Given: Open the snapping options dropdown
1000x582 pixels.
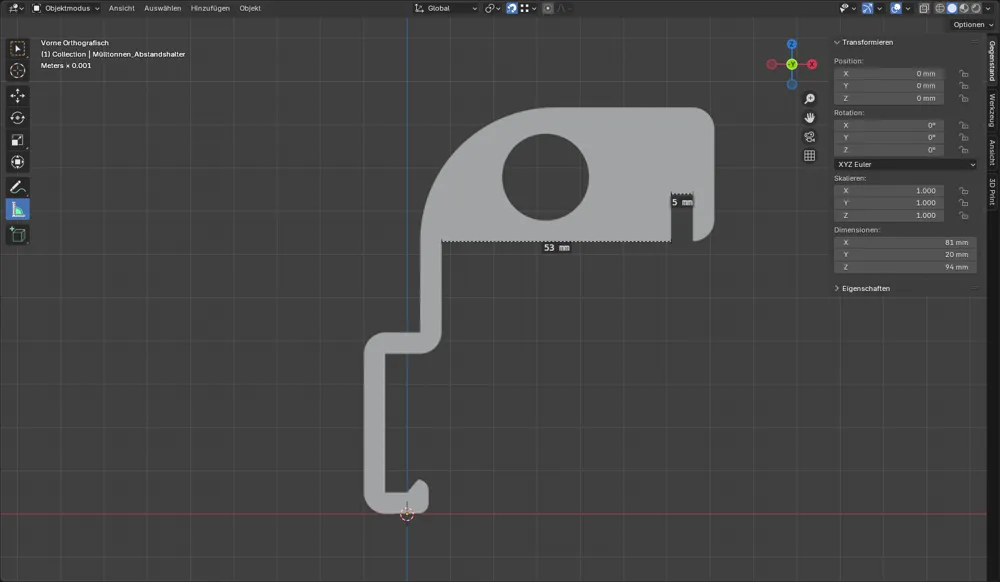Looking at the screenshot, I should (x=529, y=8).
